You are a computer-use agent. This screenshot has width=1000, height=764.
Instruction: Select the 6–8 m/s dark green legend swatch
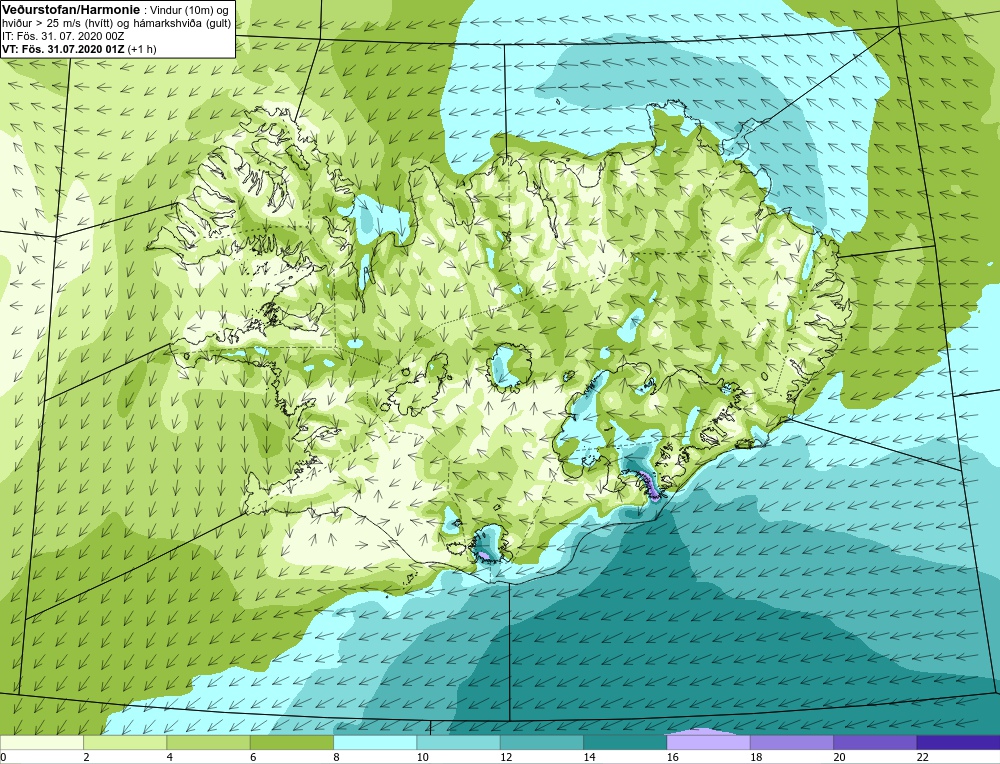(291, 743)
